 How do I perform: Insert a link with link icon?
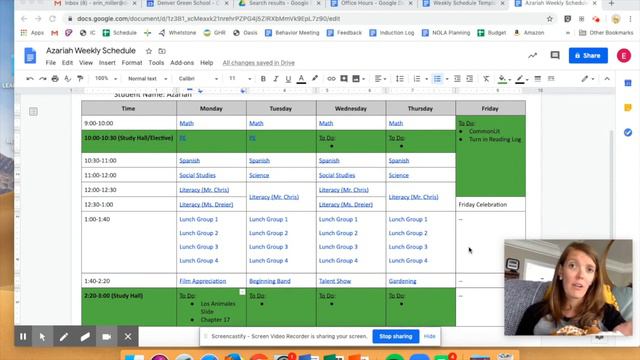[x=331, y=79]
